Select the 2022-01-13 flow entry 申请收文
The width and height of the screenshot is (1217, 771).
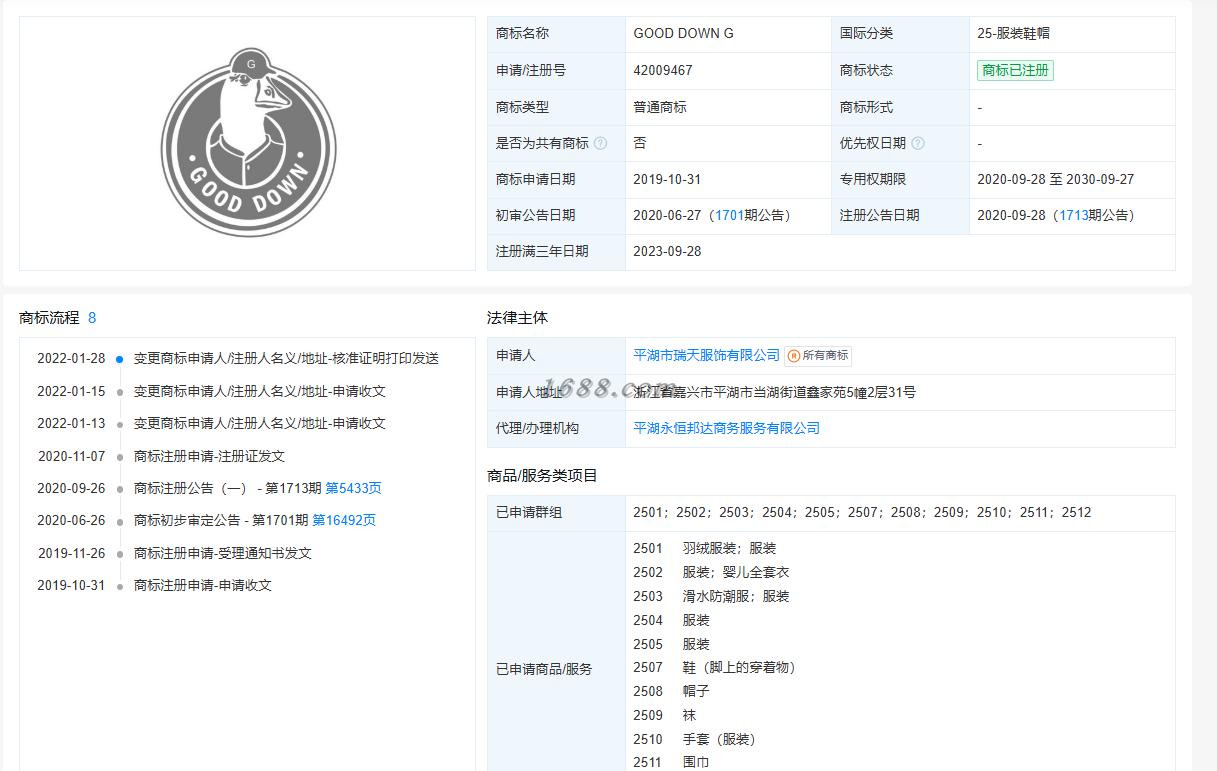coord(260,423)
